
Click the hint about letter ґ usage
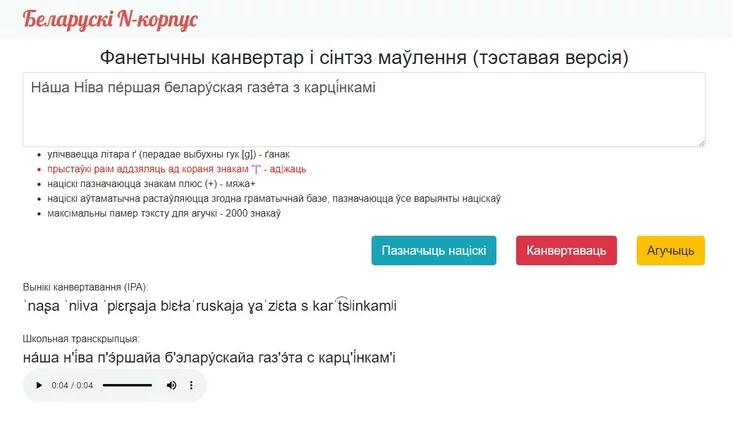[x=169, y=154]
